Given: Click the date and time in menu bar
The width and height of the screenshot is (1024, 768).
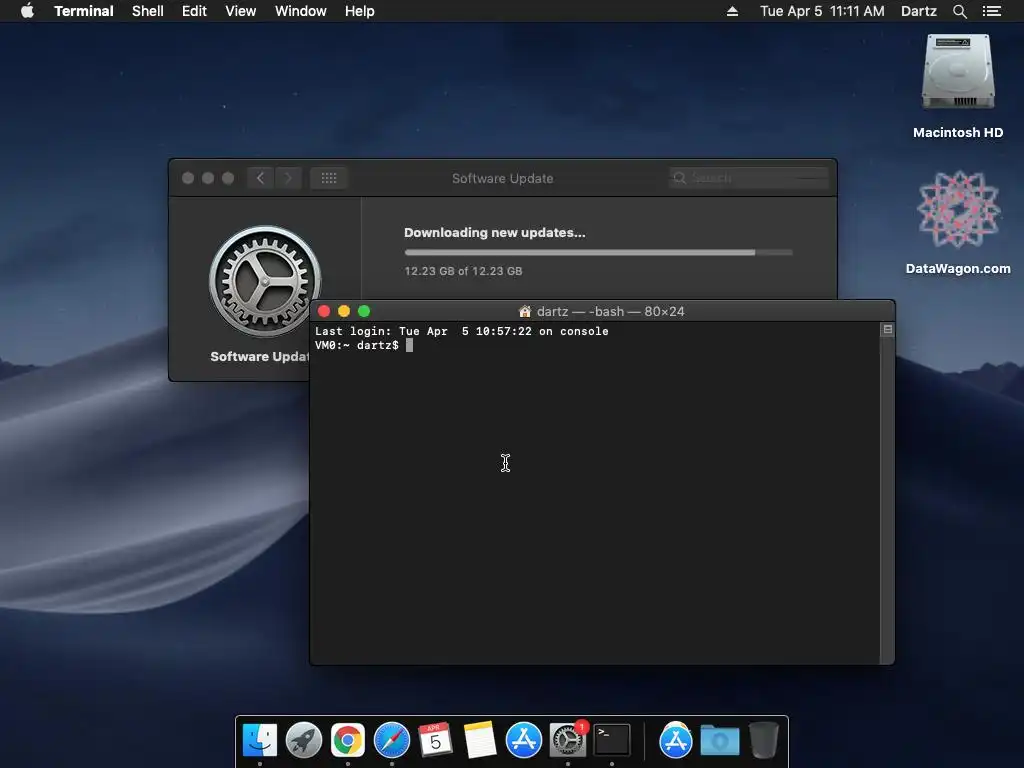Looking at the screenshot, I should point(822,11).
